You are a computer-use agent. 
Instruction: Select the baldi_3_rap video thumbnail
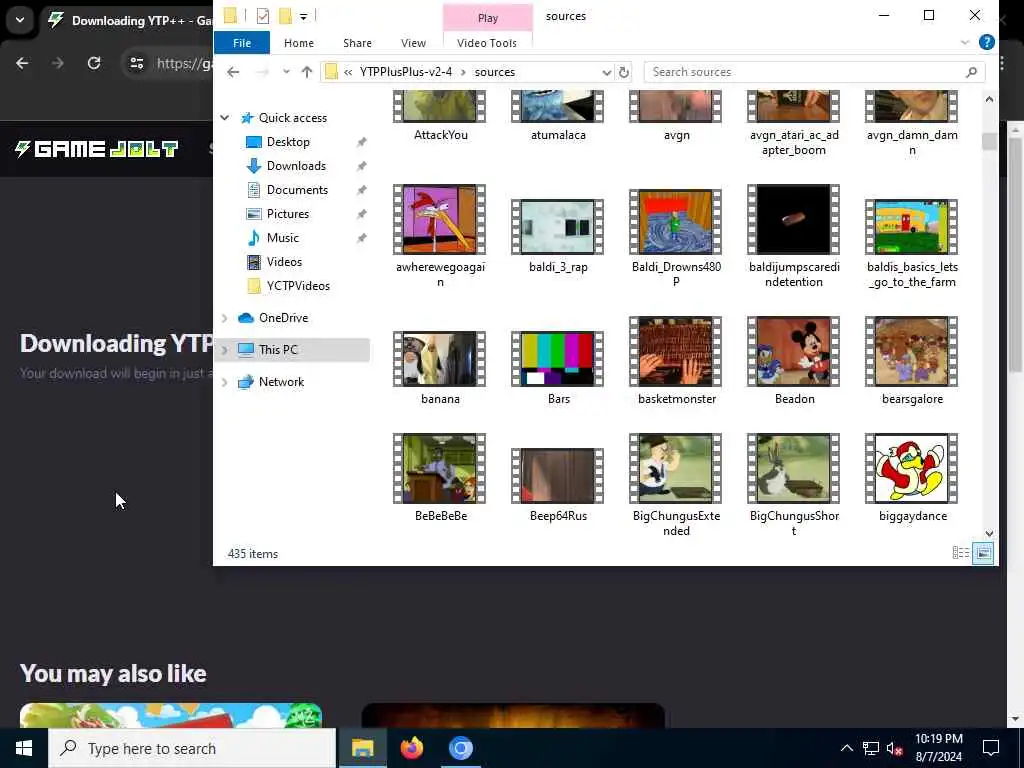point(557,227)
